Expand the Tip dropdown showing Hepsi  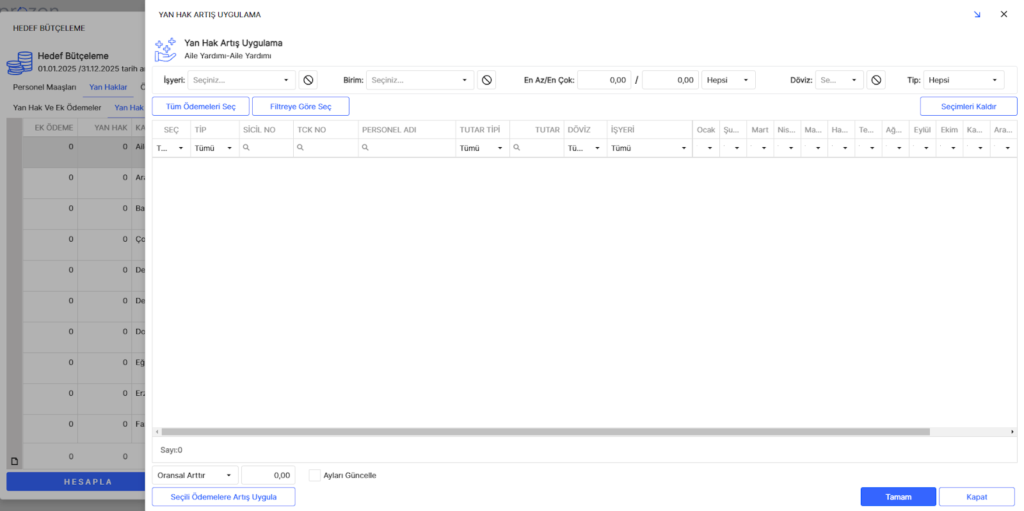click(963, 80)
